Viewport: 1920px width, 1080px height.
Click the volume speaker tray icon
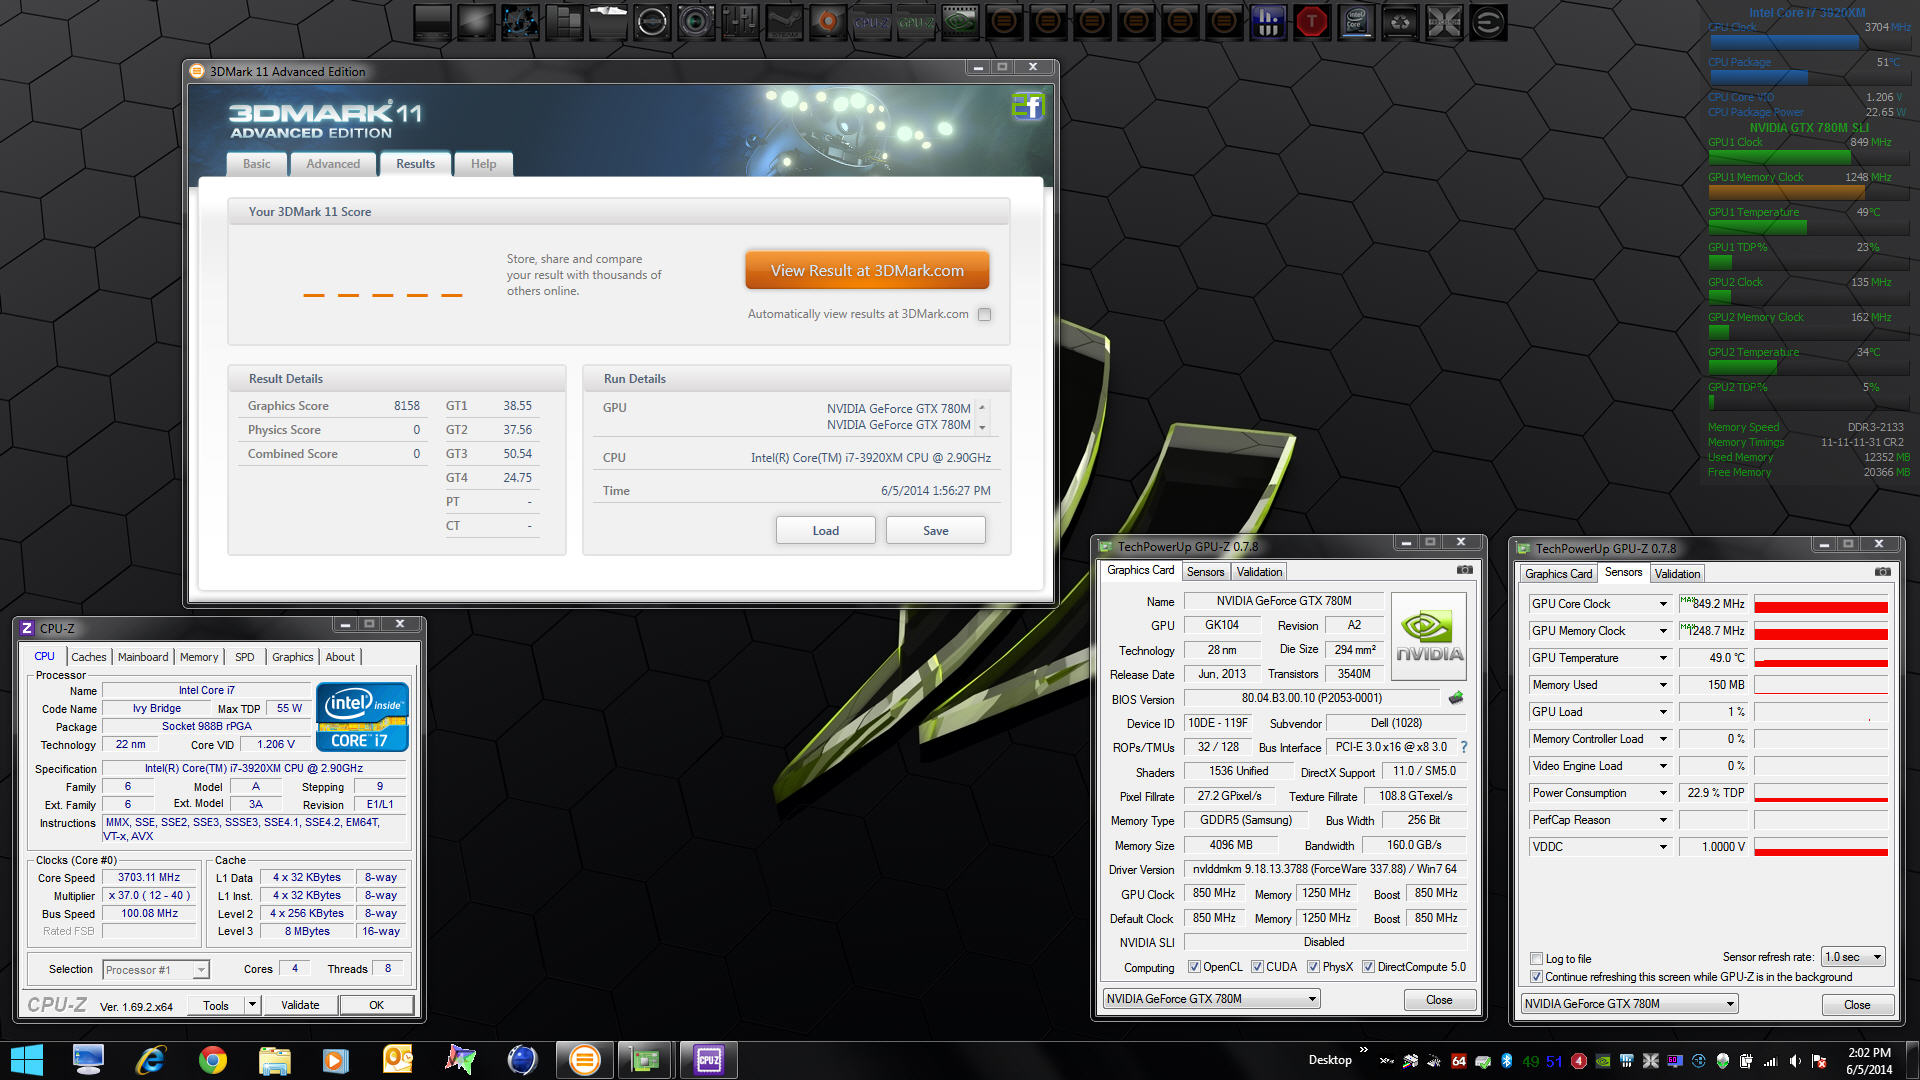tap(1795, 1061)
